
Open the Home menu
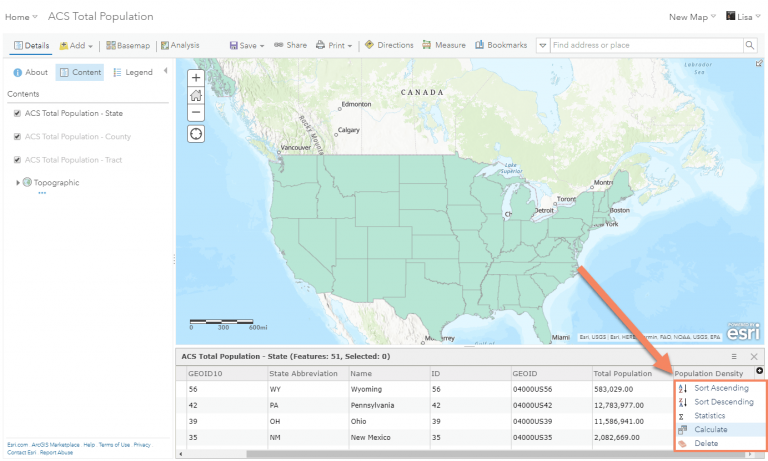tap(21, 17)
